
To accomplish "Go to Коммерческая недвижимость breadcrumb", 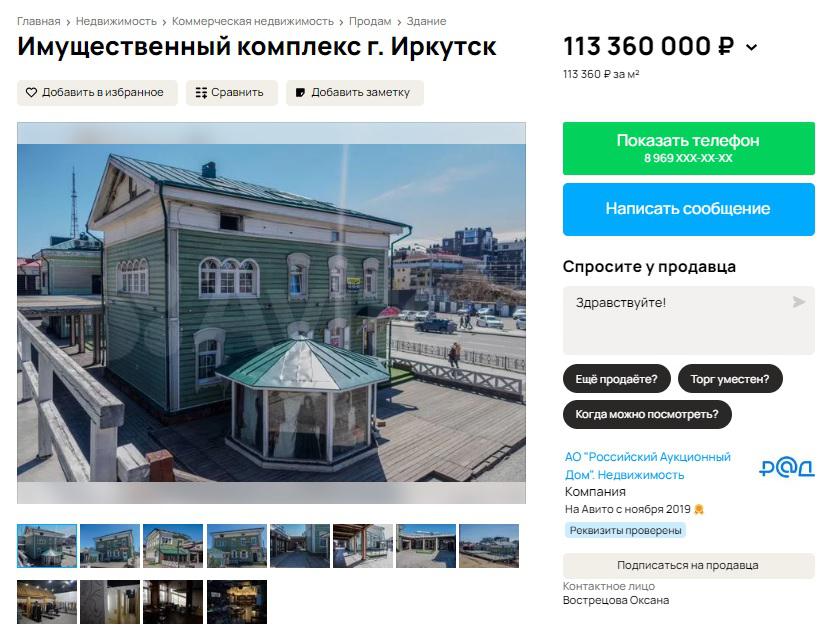I will click(252, 21).
